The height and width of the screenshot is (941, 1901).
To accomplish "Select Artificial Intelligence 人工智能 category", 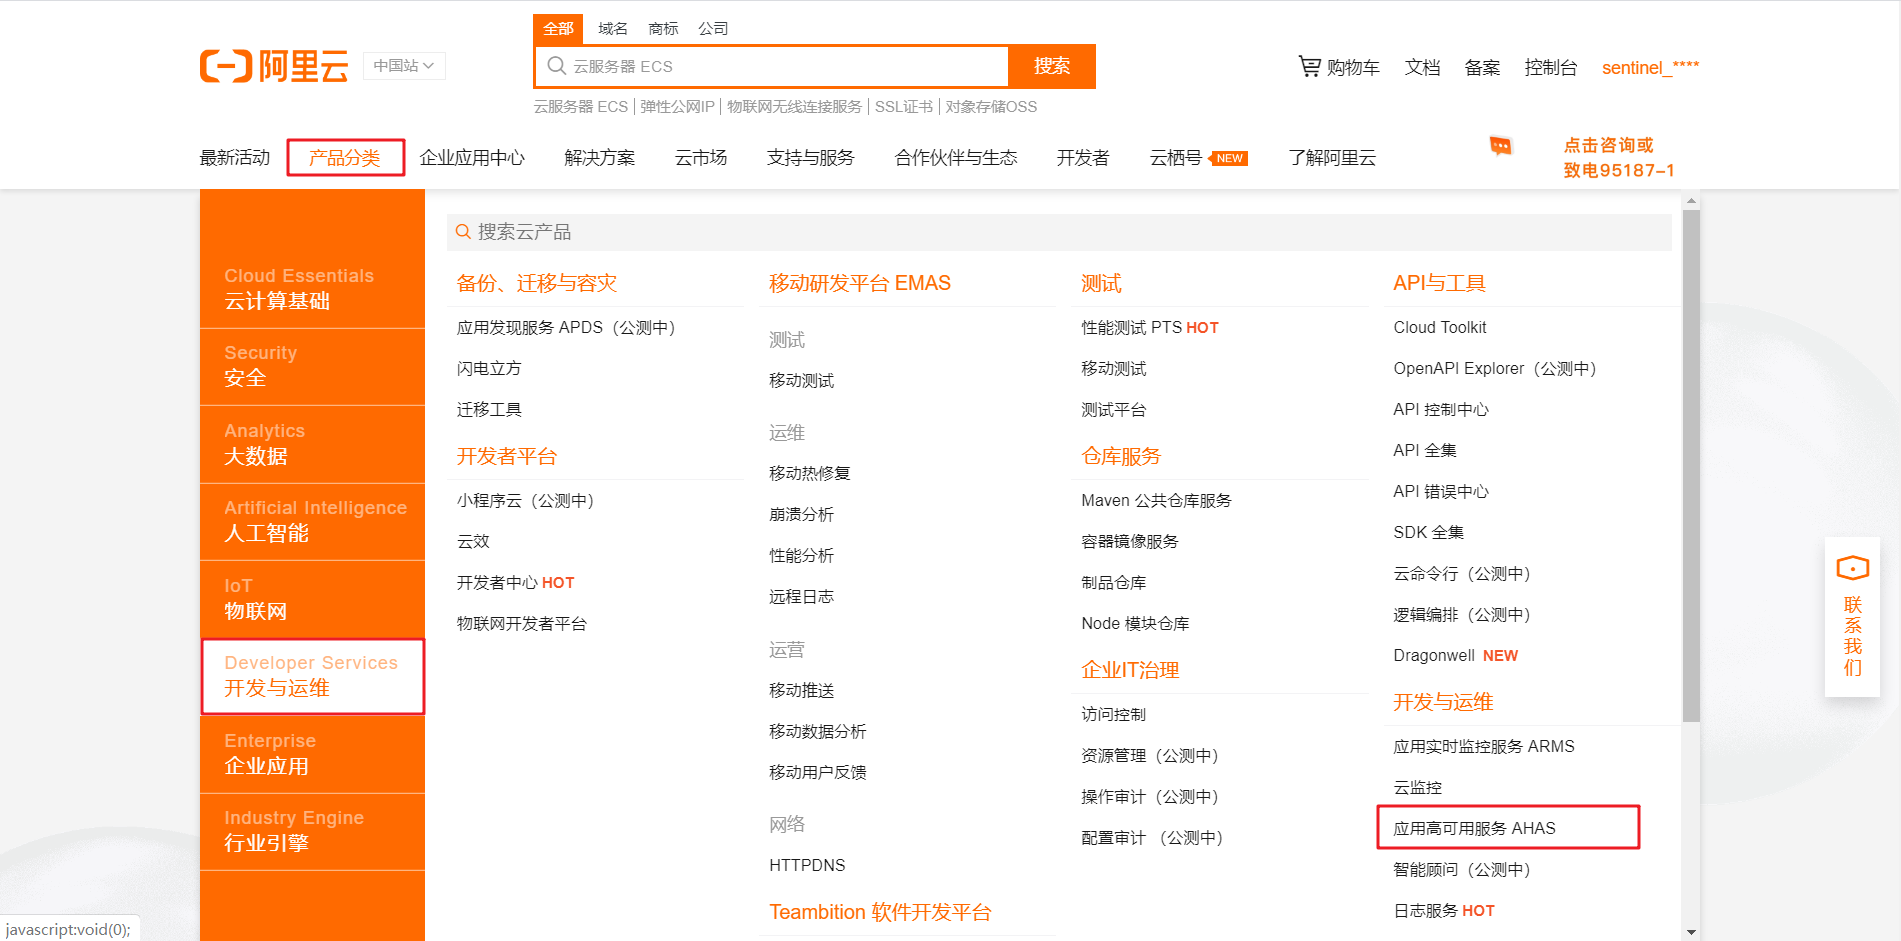I will (x=312, y=521).
